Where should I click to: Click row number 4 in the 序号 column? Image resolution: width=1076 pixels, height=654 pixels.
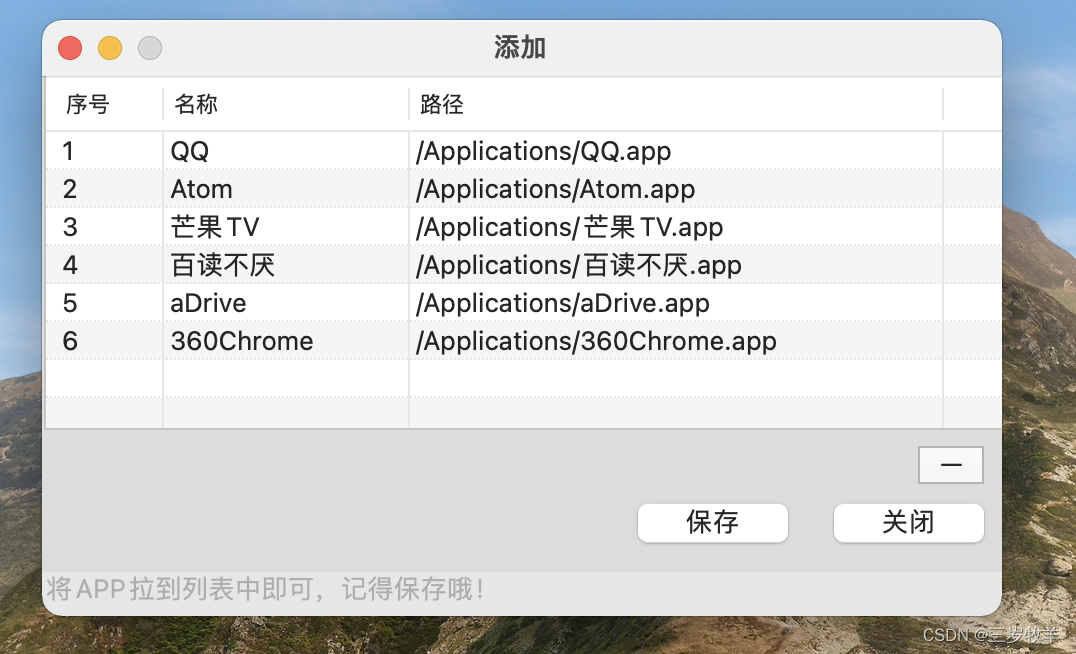70,265
